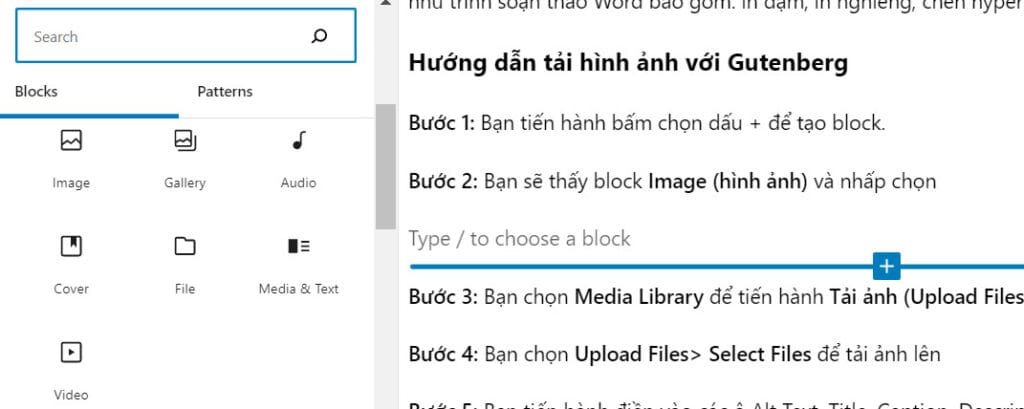The height and width of the screenshot is (409, 1024).
Task: Click the 'Bước 4' Upload Files paragraph
Action: pyautogui.click(x=674, y=354)
